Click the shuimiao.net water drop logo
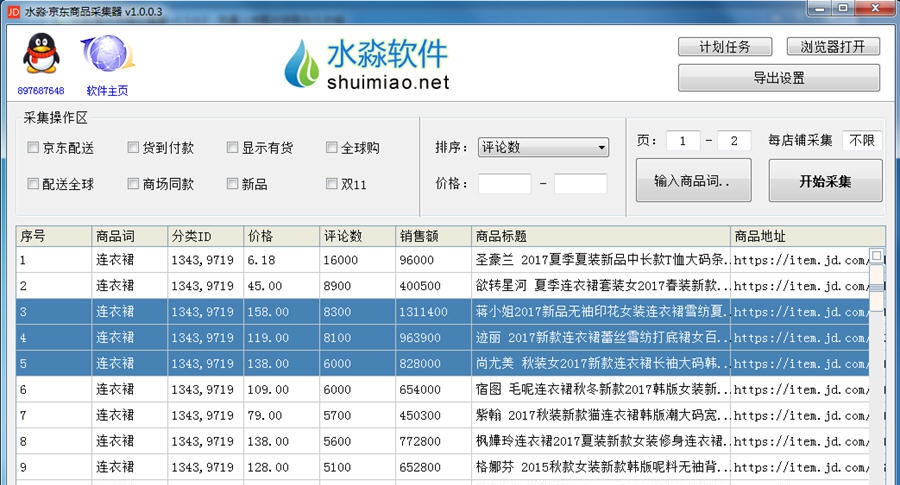The height and width of the screenshot is (485, 900). click(301, 63)
